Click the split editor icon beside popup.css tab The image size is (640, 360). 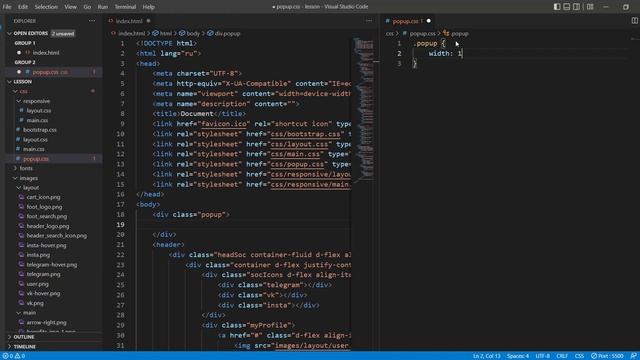coord(635,21)
